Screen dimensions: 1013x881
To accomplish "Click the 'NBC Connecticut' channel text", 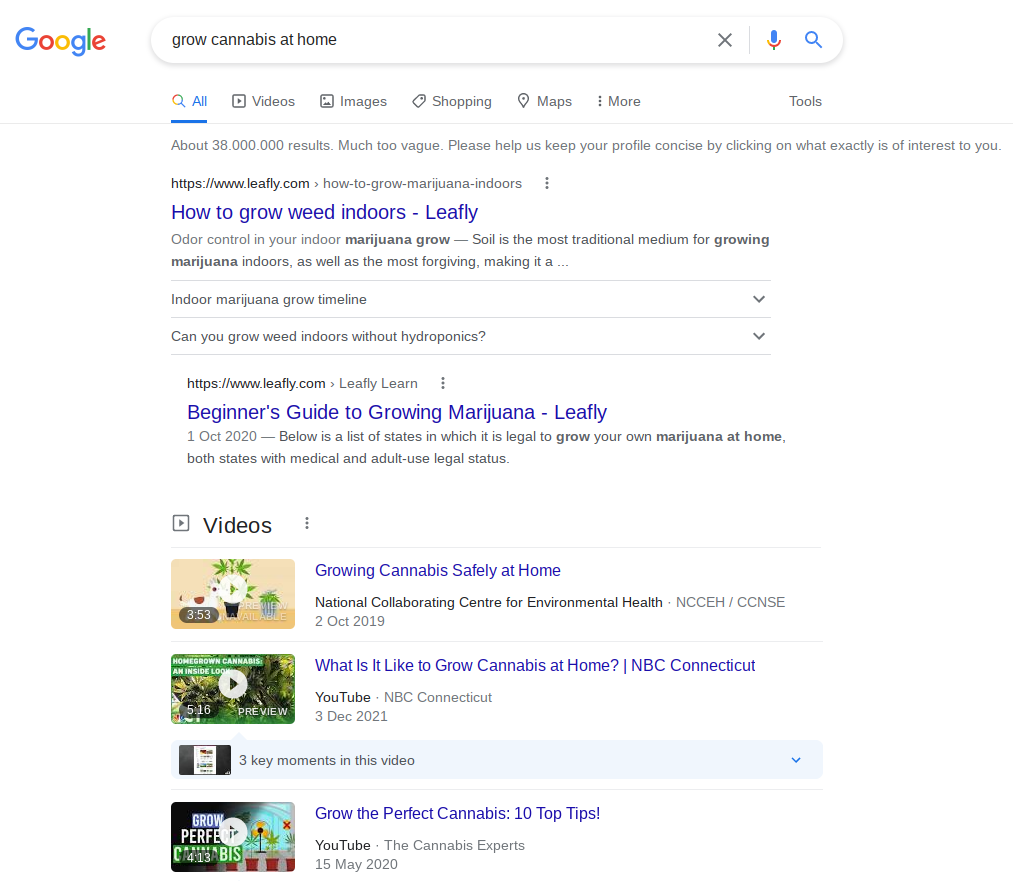I will [x=438, y=698].
